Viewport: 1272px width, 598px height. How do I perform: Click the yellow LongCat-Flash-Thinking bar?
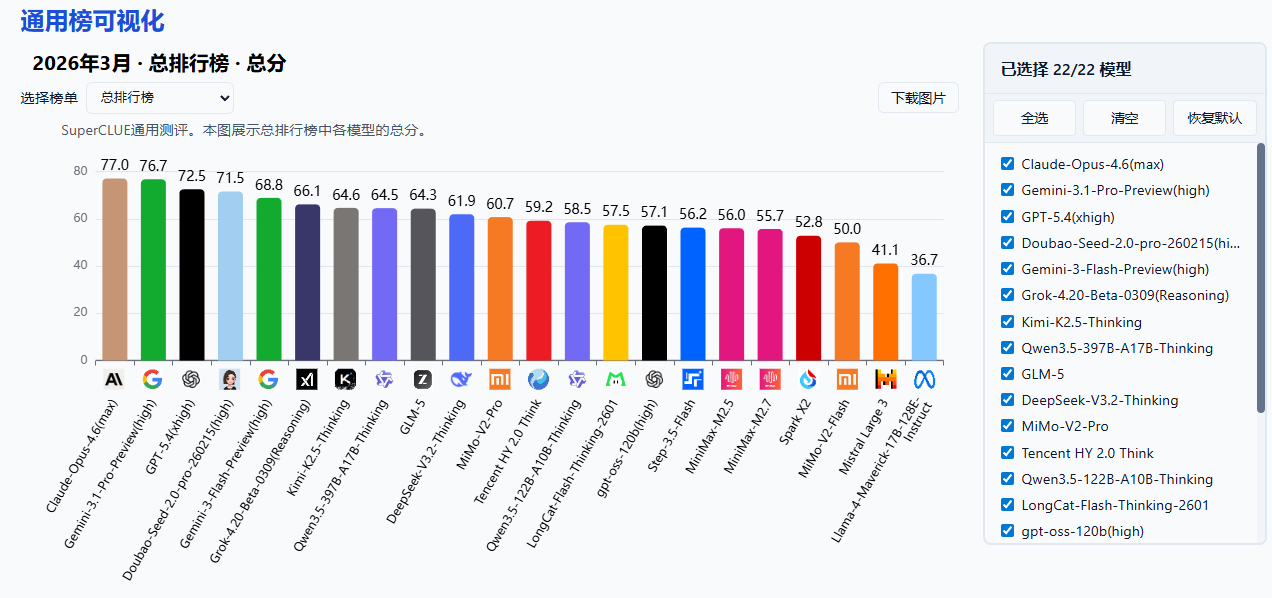615,292
